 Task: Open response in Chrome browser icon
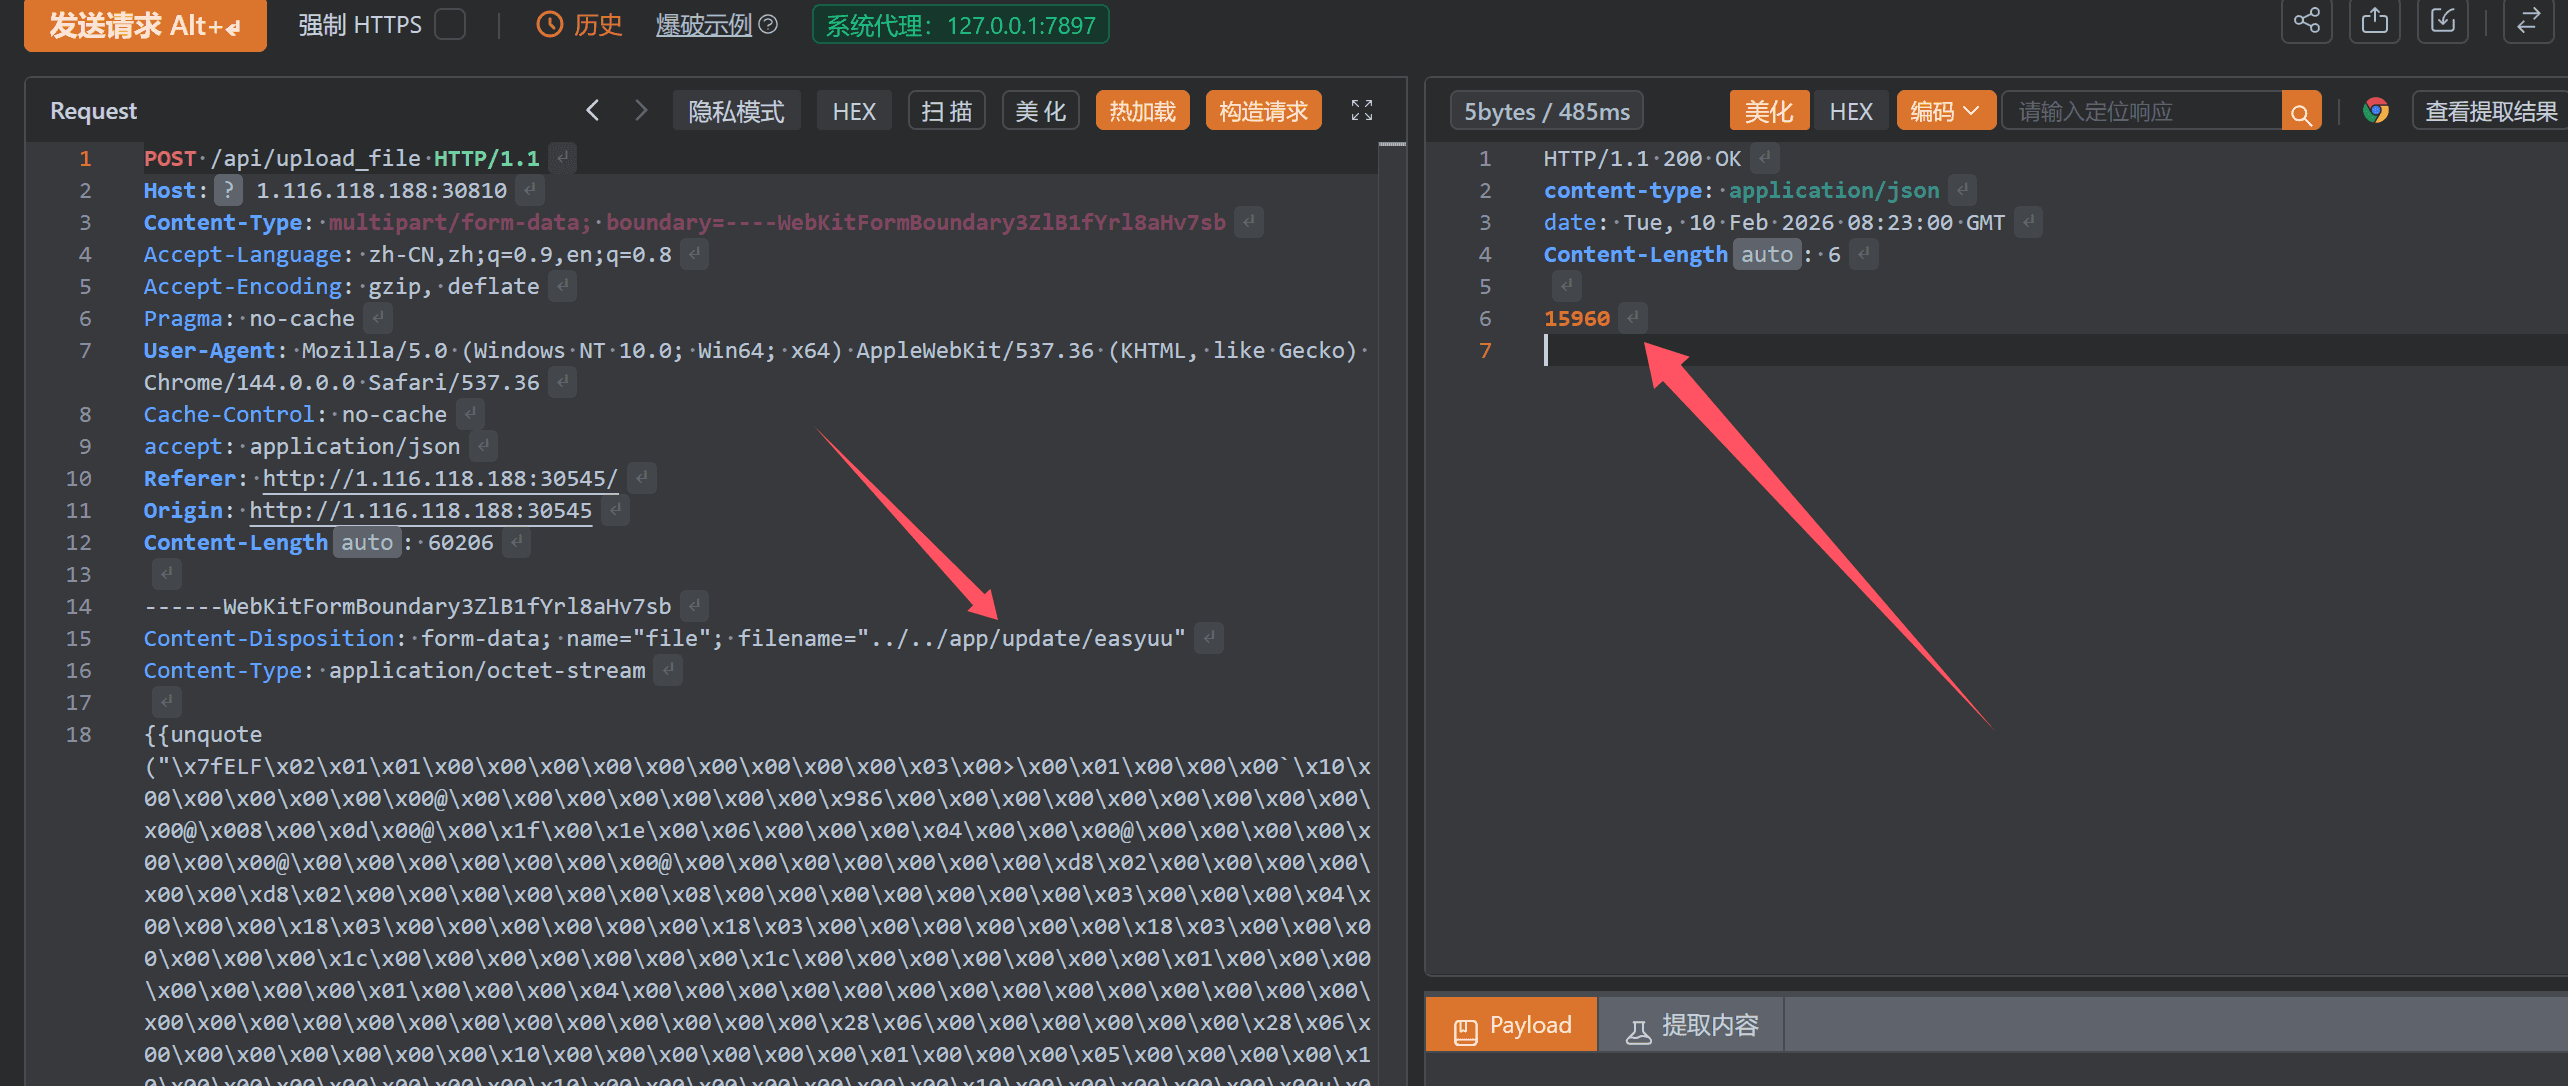(2376, 111)
